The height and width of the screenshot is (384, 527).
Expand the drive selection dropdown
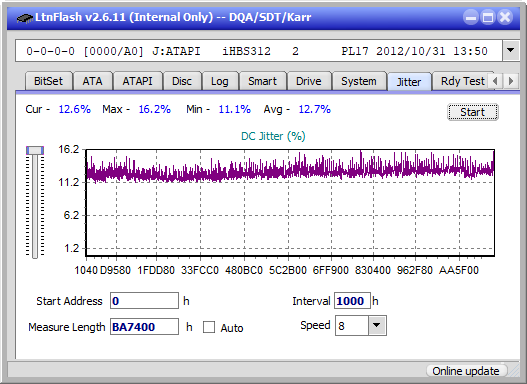tap(511, 51)
